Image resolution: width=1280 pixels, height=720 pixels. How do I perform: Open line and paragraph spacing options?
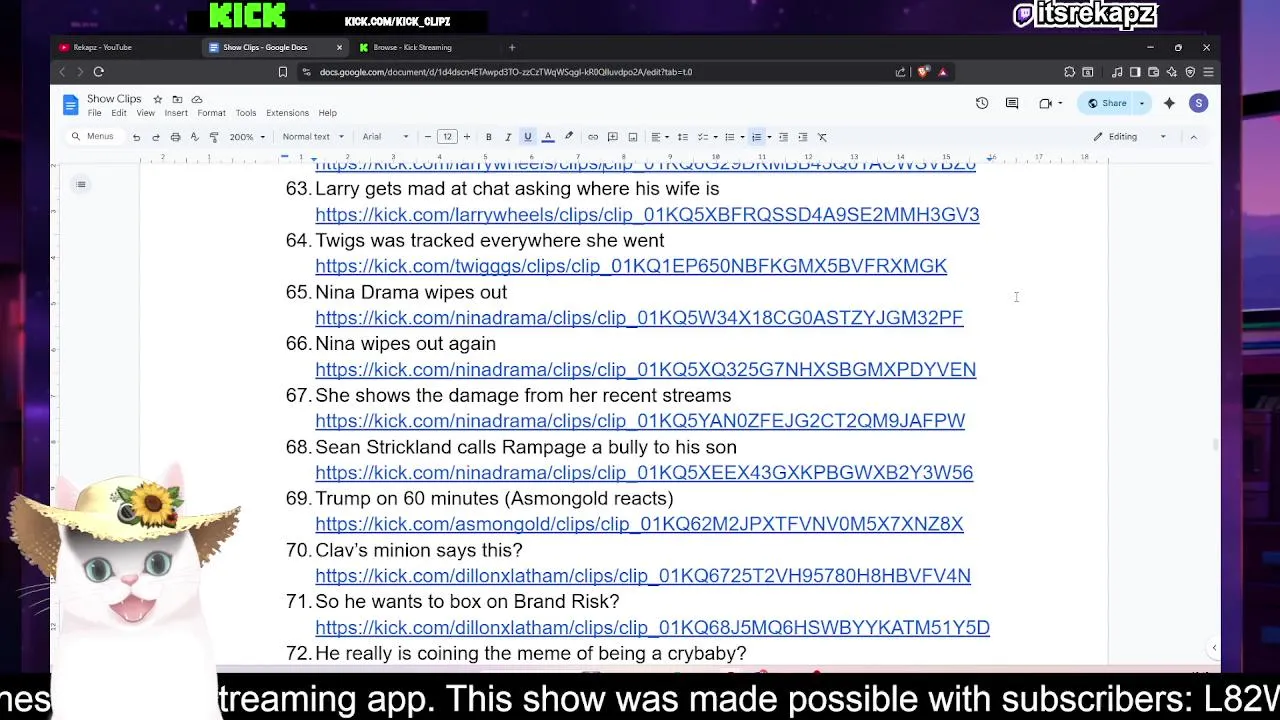(x=683, y=137)
